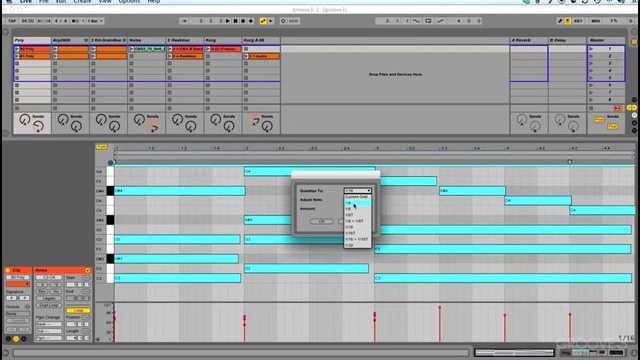The height and width of the screenshot is (360, 640).
Task: Click the Punch-In switch in transport bar
Action: point(416,21)
